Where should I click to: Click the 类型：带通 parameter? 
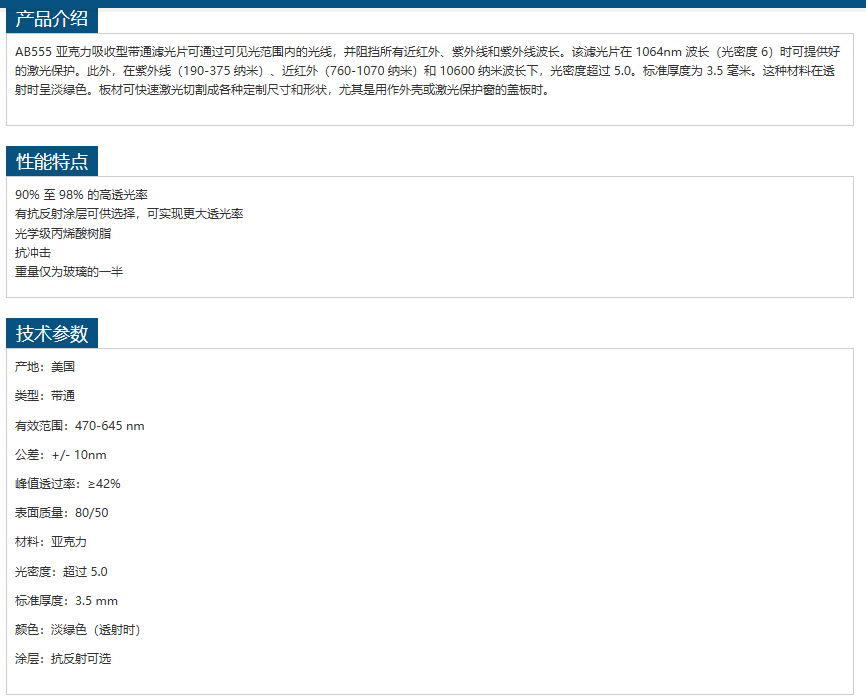45,396
